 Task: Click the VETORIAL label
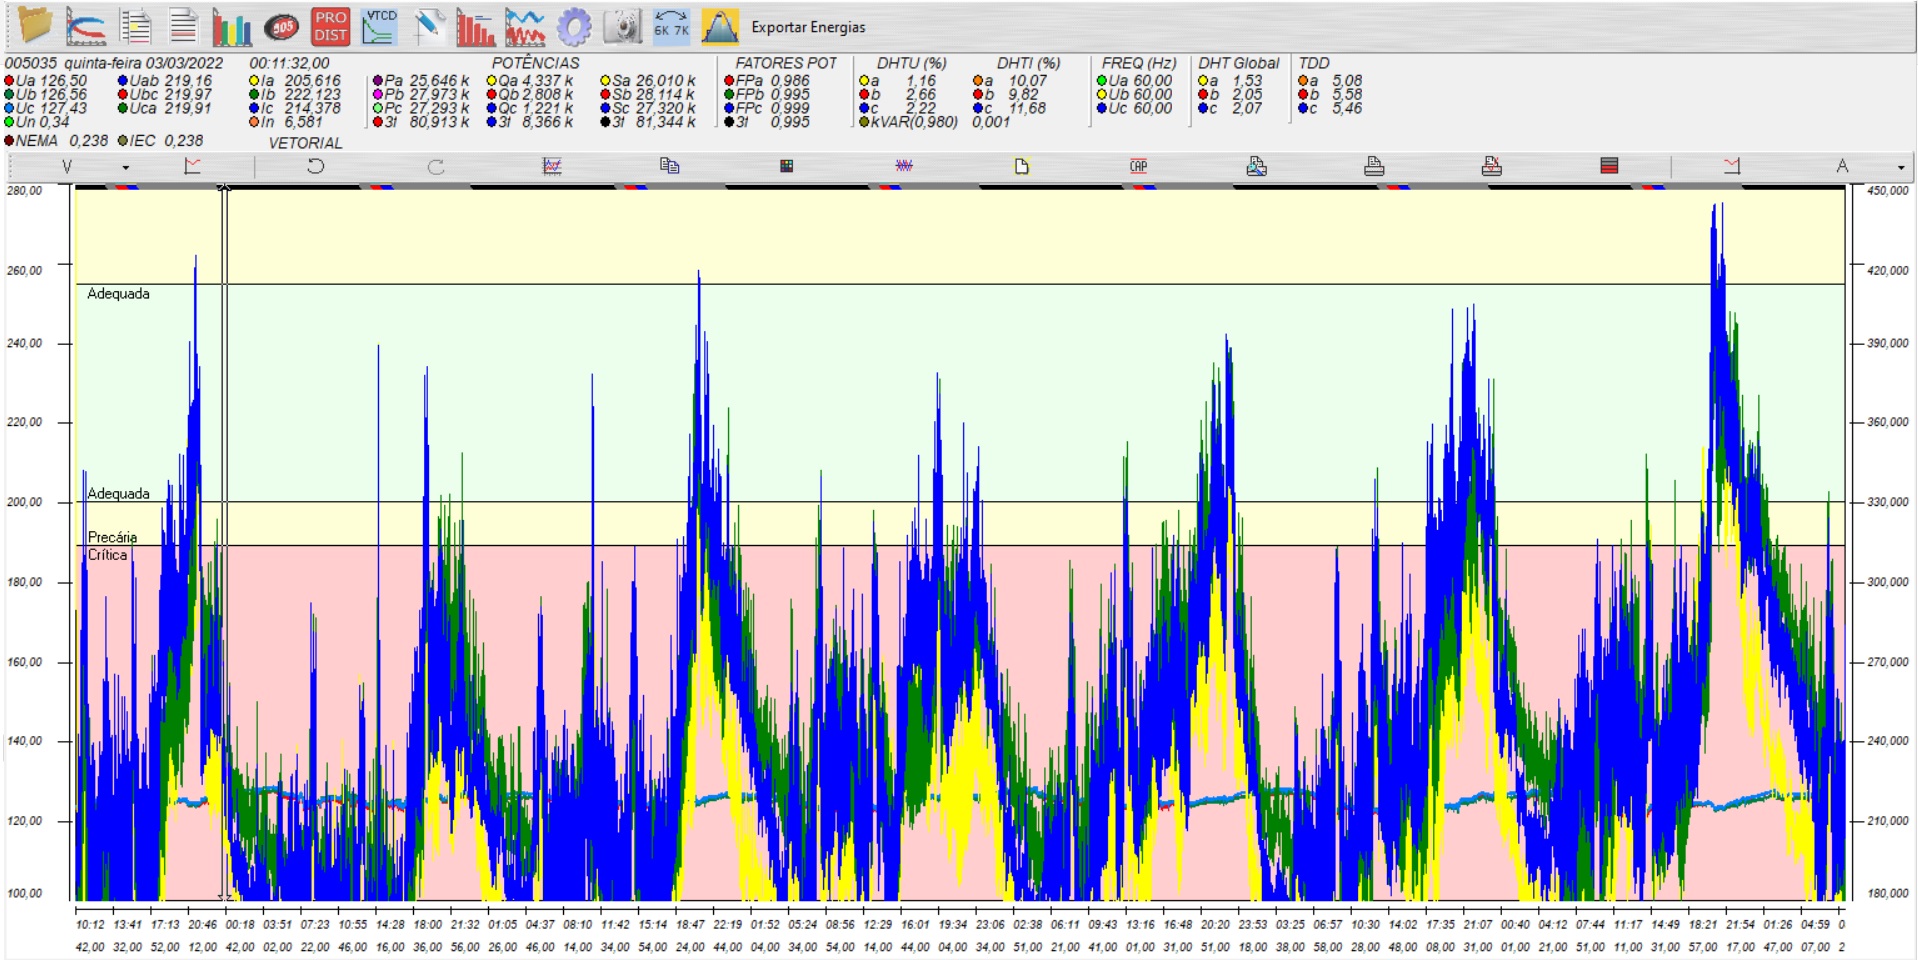pos(305,143)
